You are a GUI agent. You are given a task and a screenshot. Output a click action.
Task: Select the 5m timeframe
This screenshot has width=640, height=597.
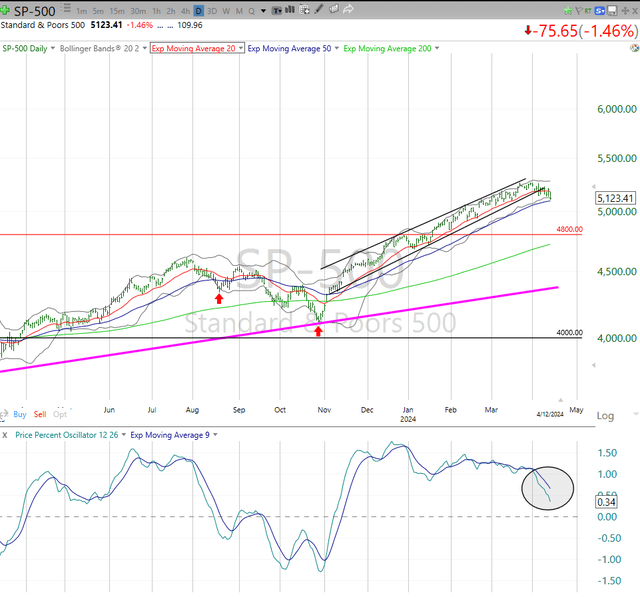pyautogui.click(x=98, y=11)
